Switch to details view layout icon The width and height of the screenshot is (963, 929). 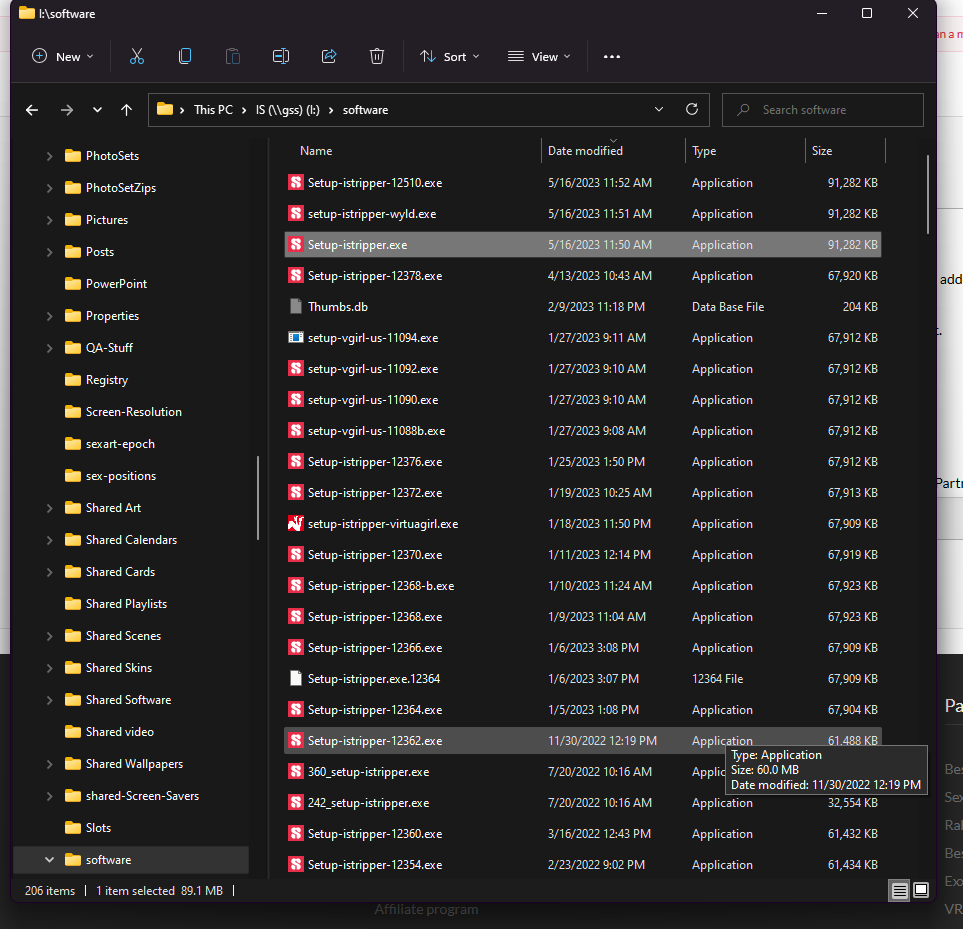[900, 890]
